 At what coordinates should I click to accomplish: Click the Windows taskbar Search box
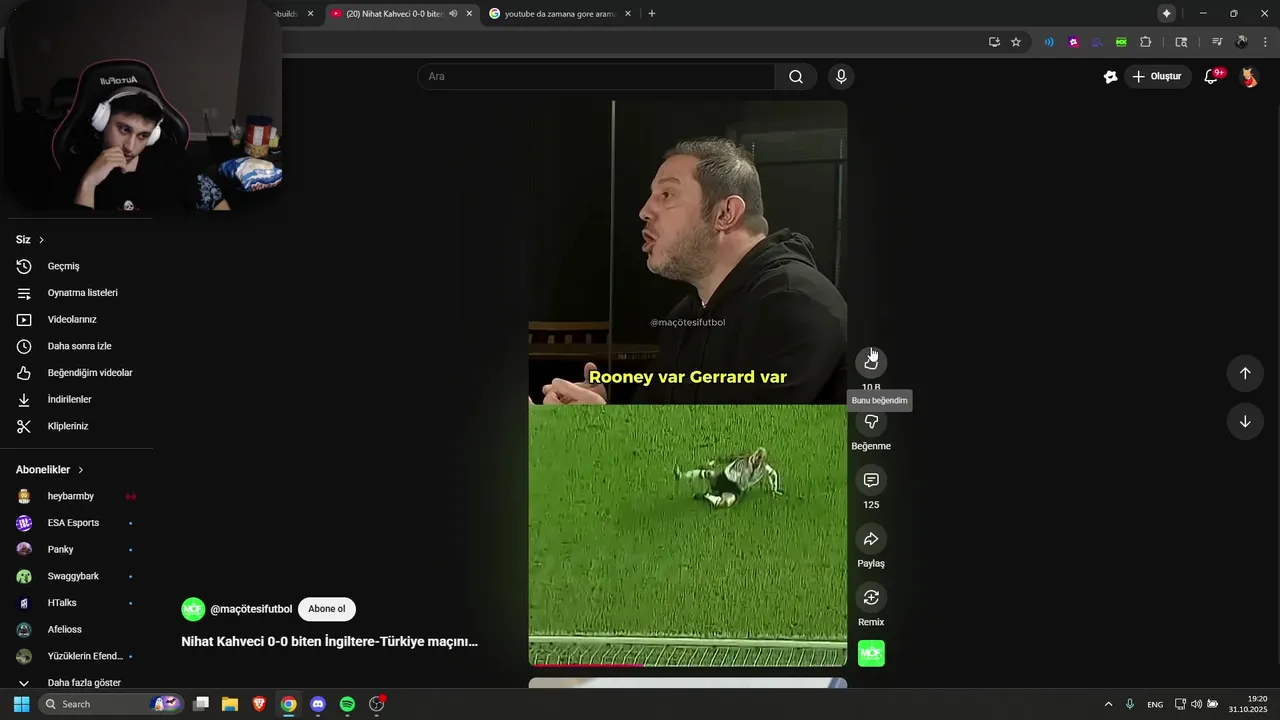pyautogui.click(x=111, y=704)
